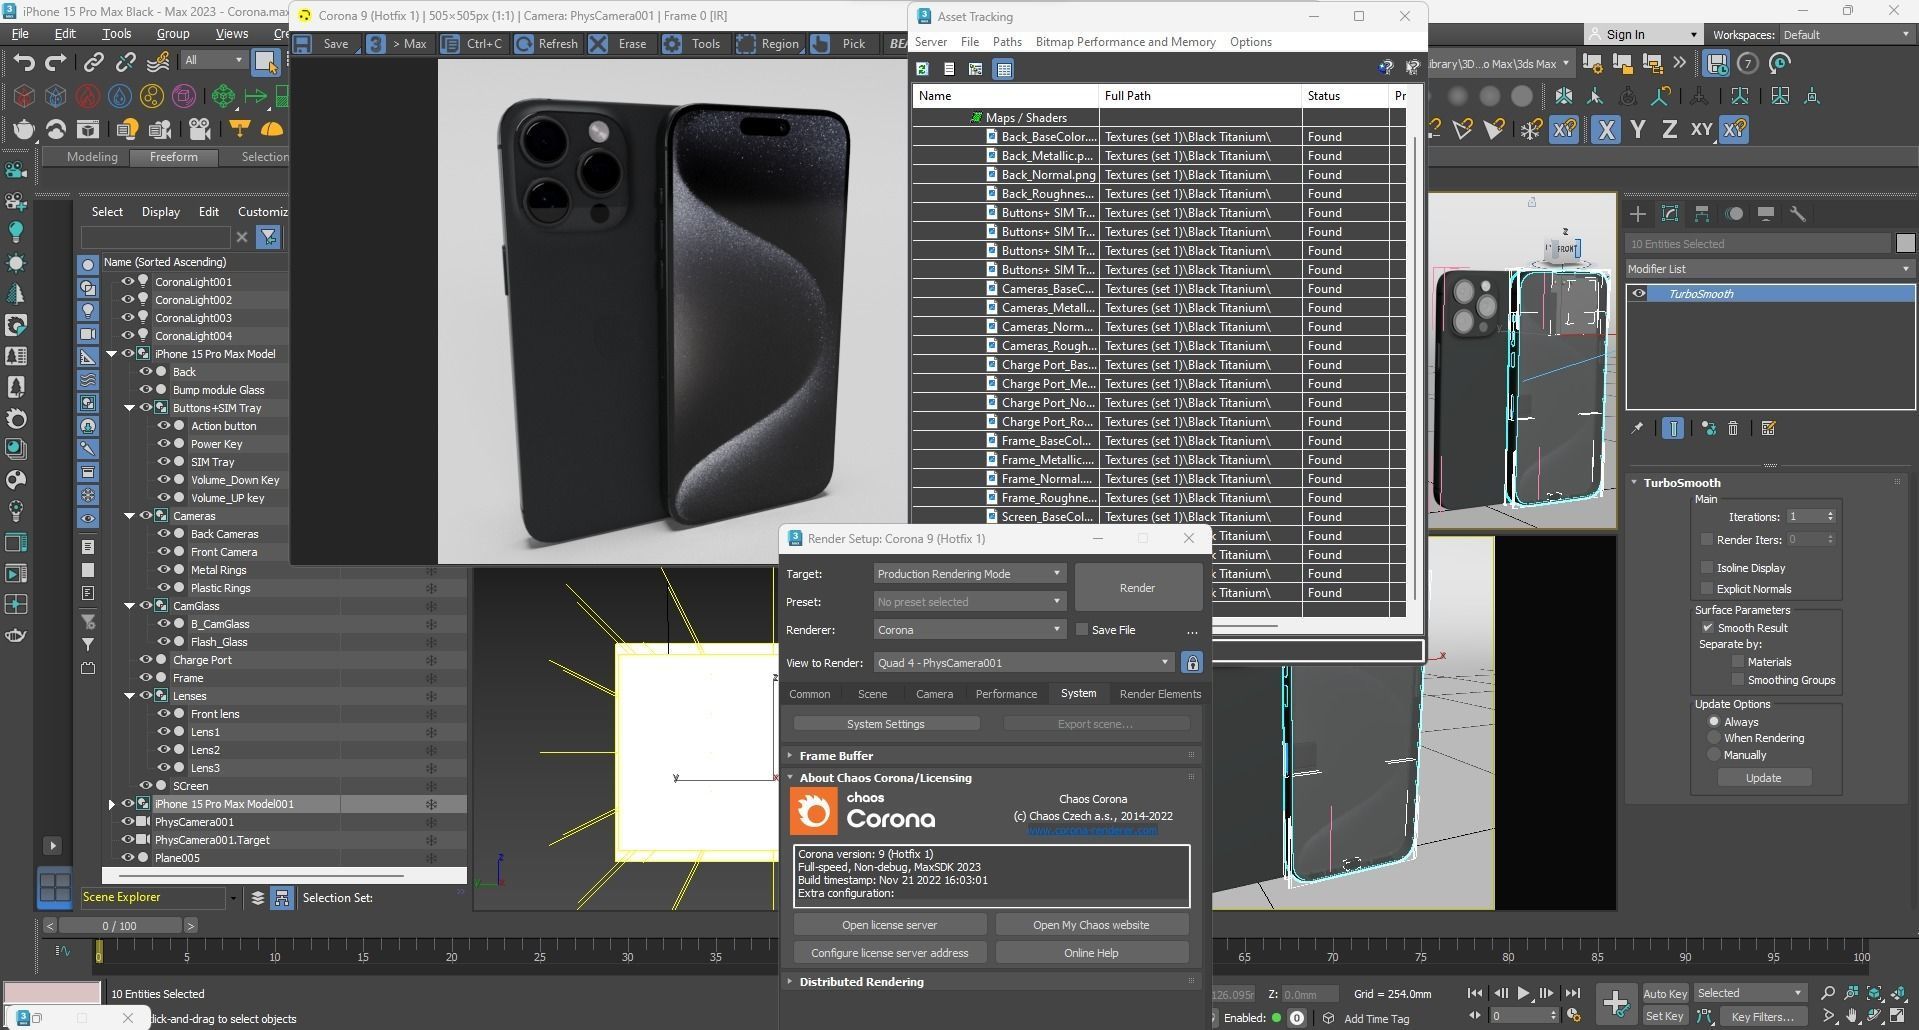Open the Renderer Corona dropdown
The width and height of the screenshot is (1919, 1030).
969,630
